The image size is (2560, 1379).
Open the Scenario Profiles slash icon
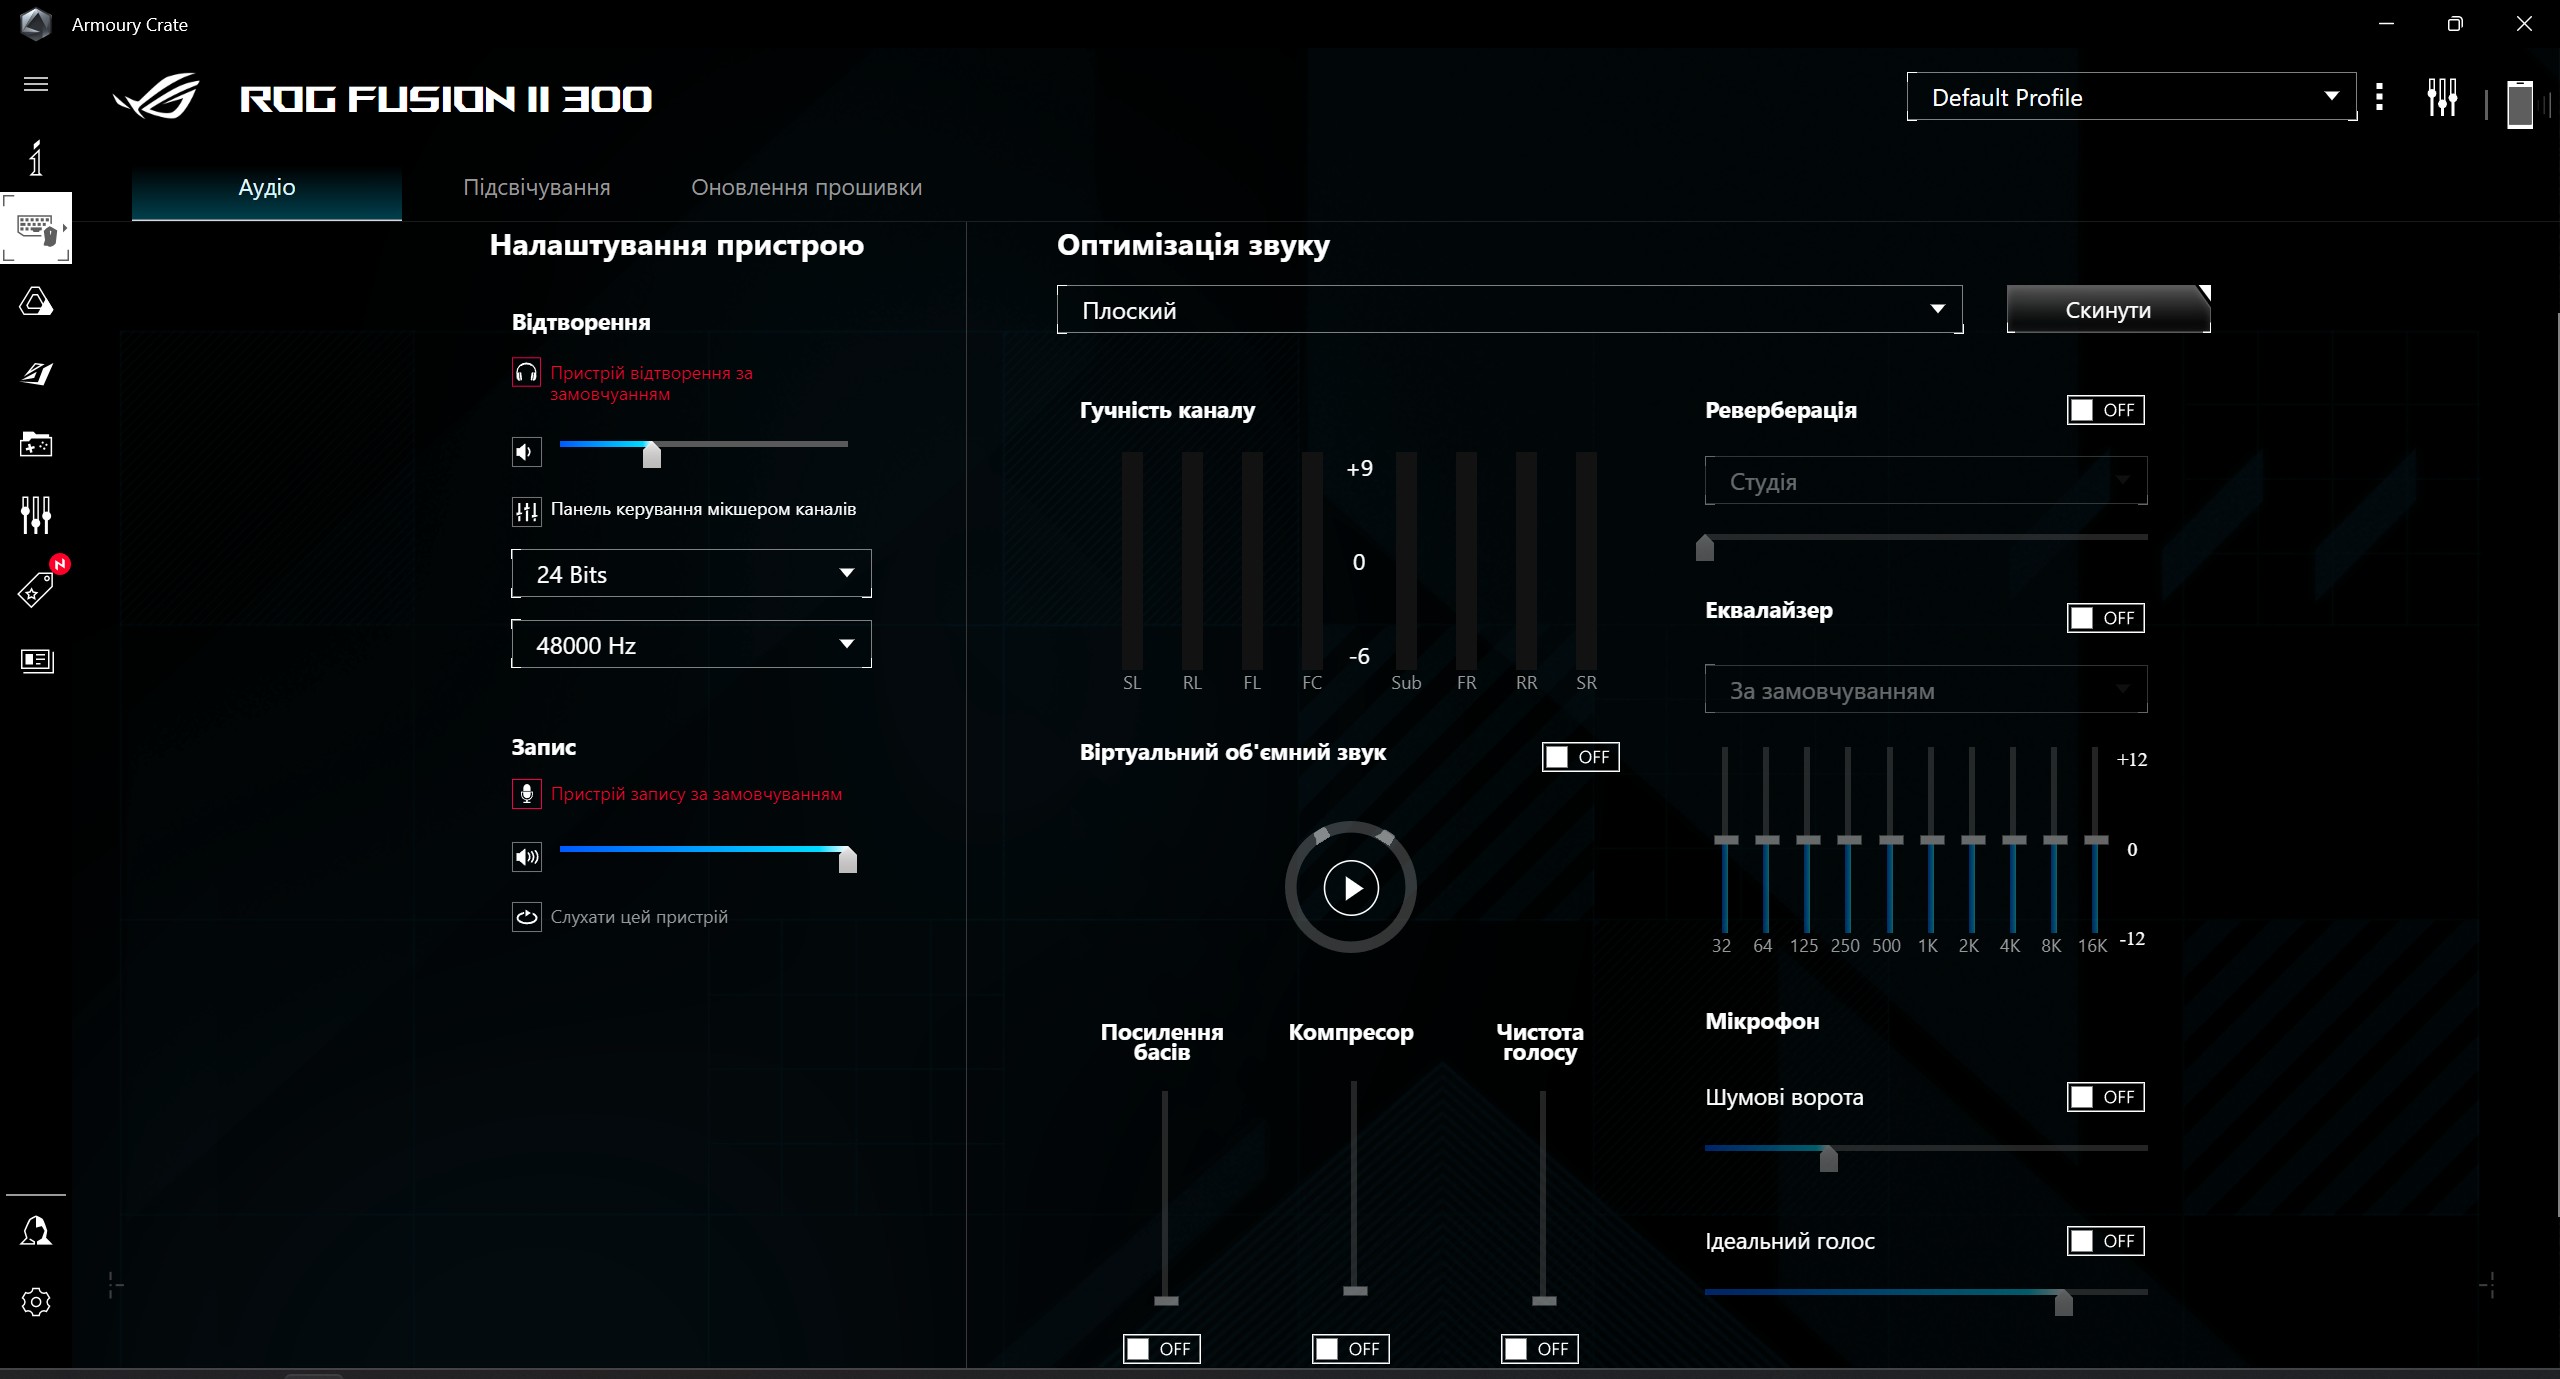[36, 373]
